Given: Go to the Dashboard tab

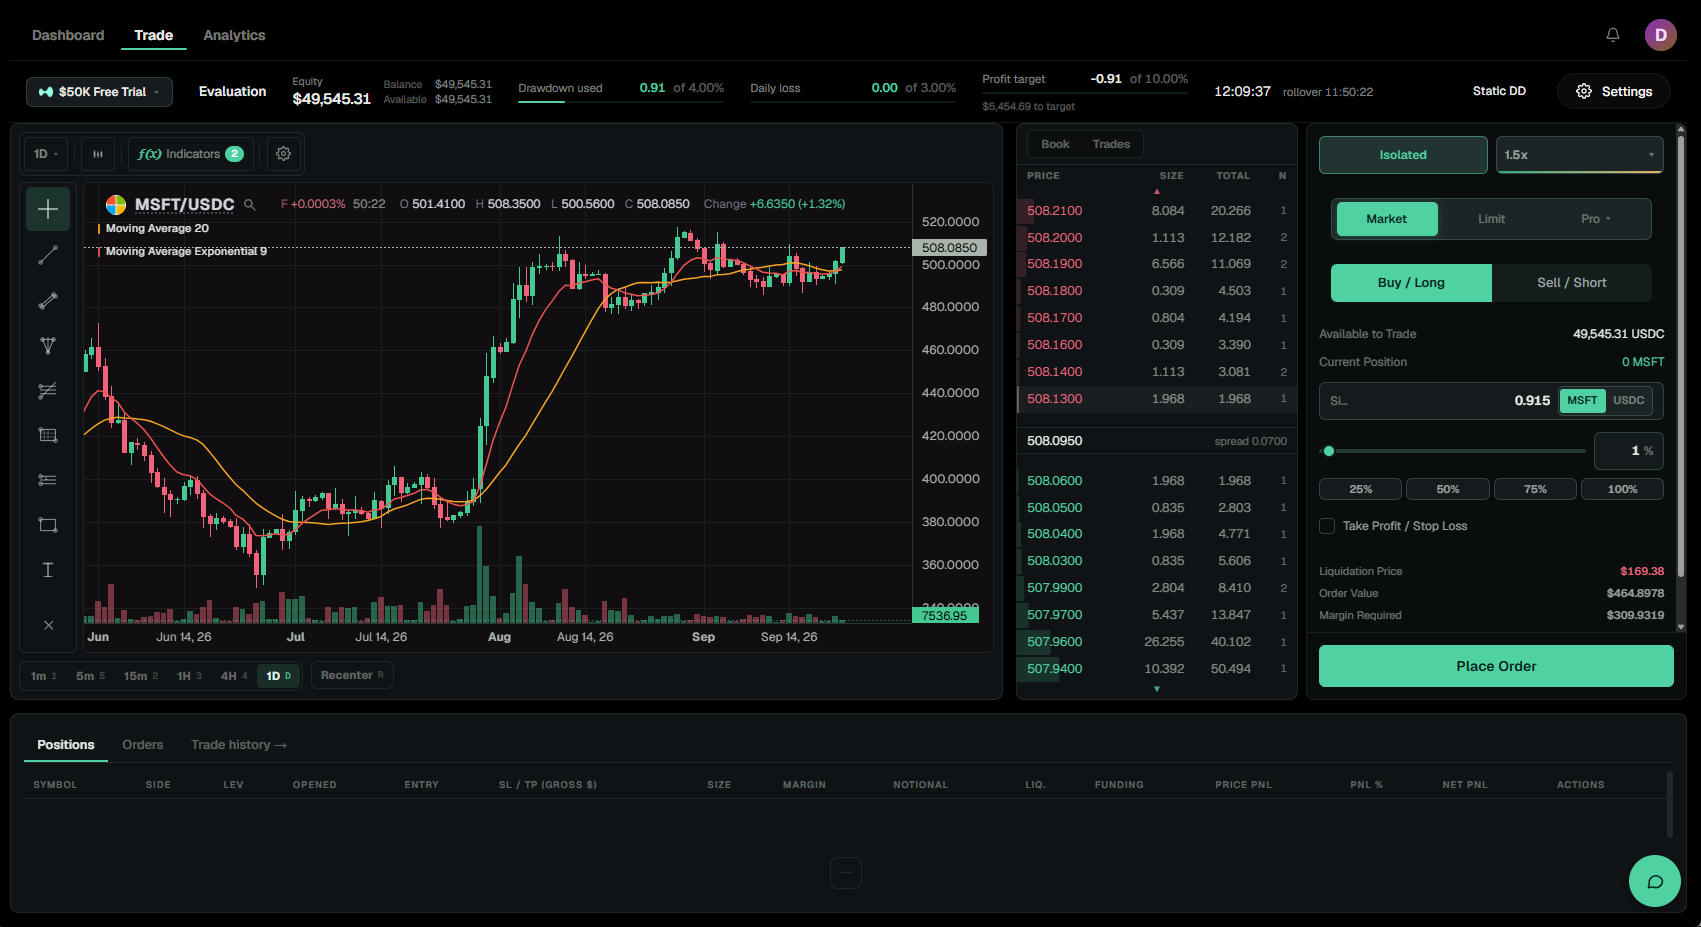Looking at the screenshot, I should 68,35.
